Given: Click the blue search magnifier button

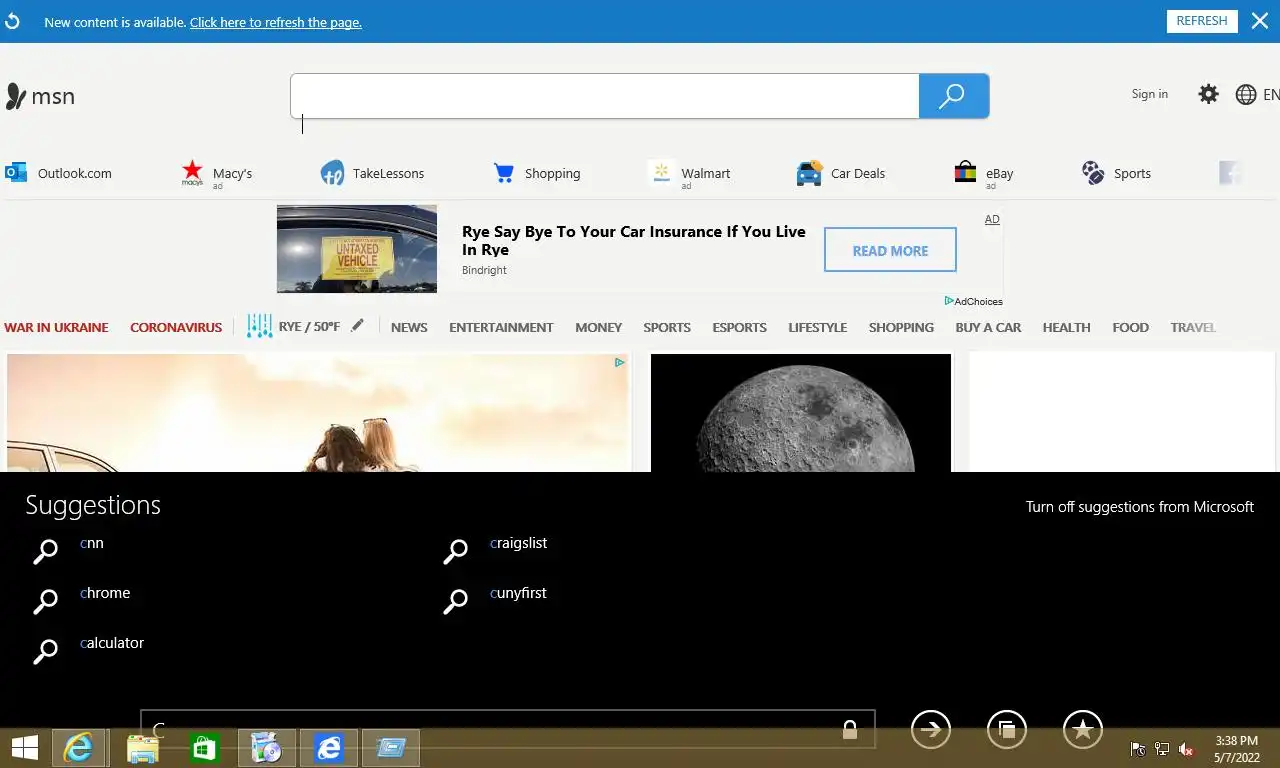Looking at the screenshot, I should (953, 96).
